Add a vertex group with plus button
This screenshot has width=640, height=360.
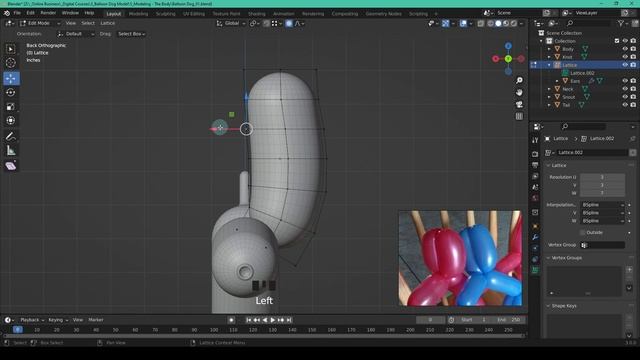629,270
